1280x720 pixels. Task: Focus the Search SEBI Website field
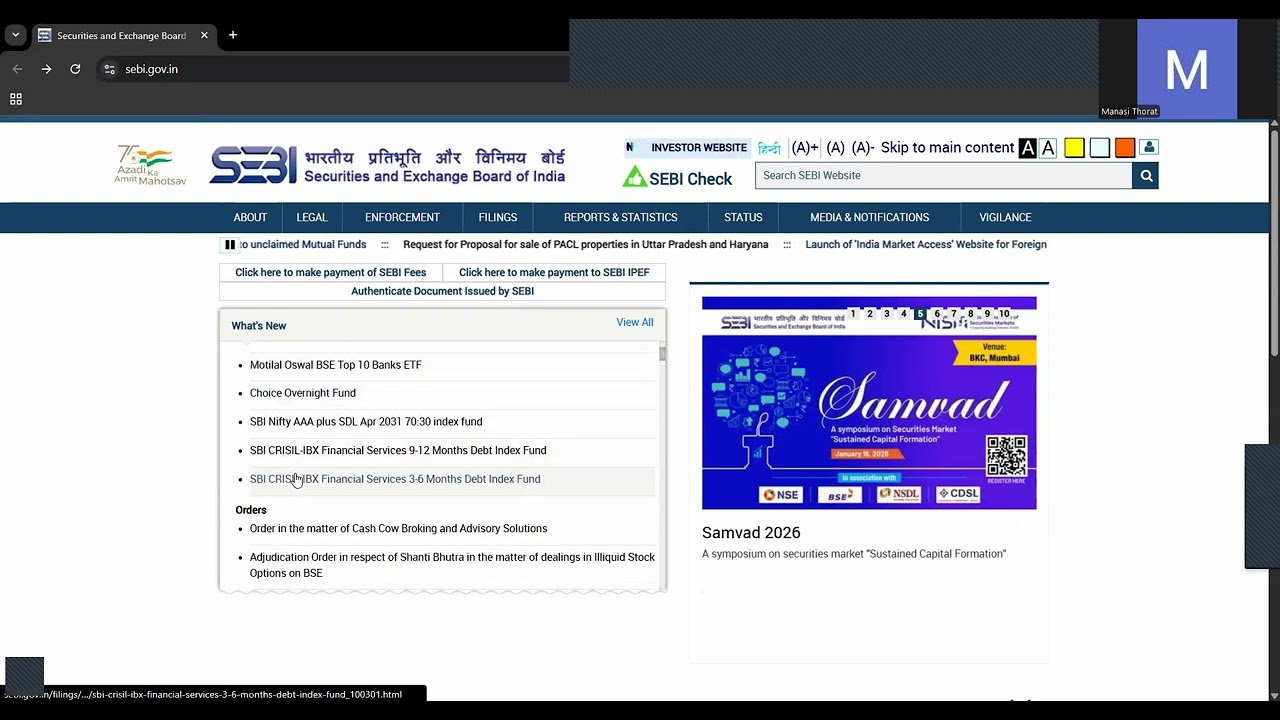(x=944, y=176)
